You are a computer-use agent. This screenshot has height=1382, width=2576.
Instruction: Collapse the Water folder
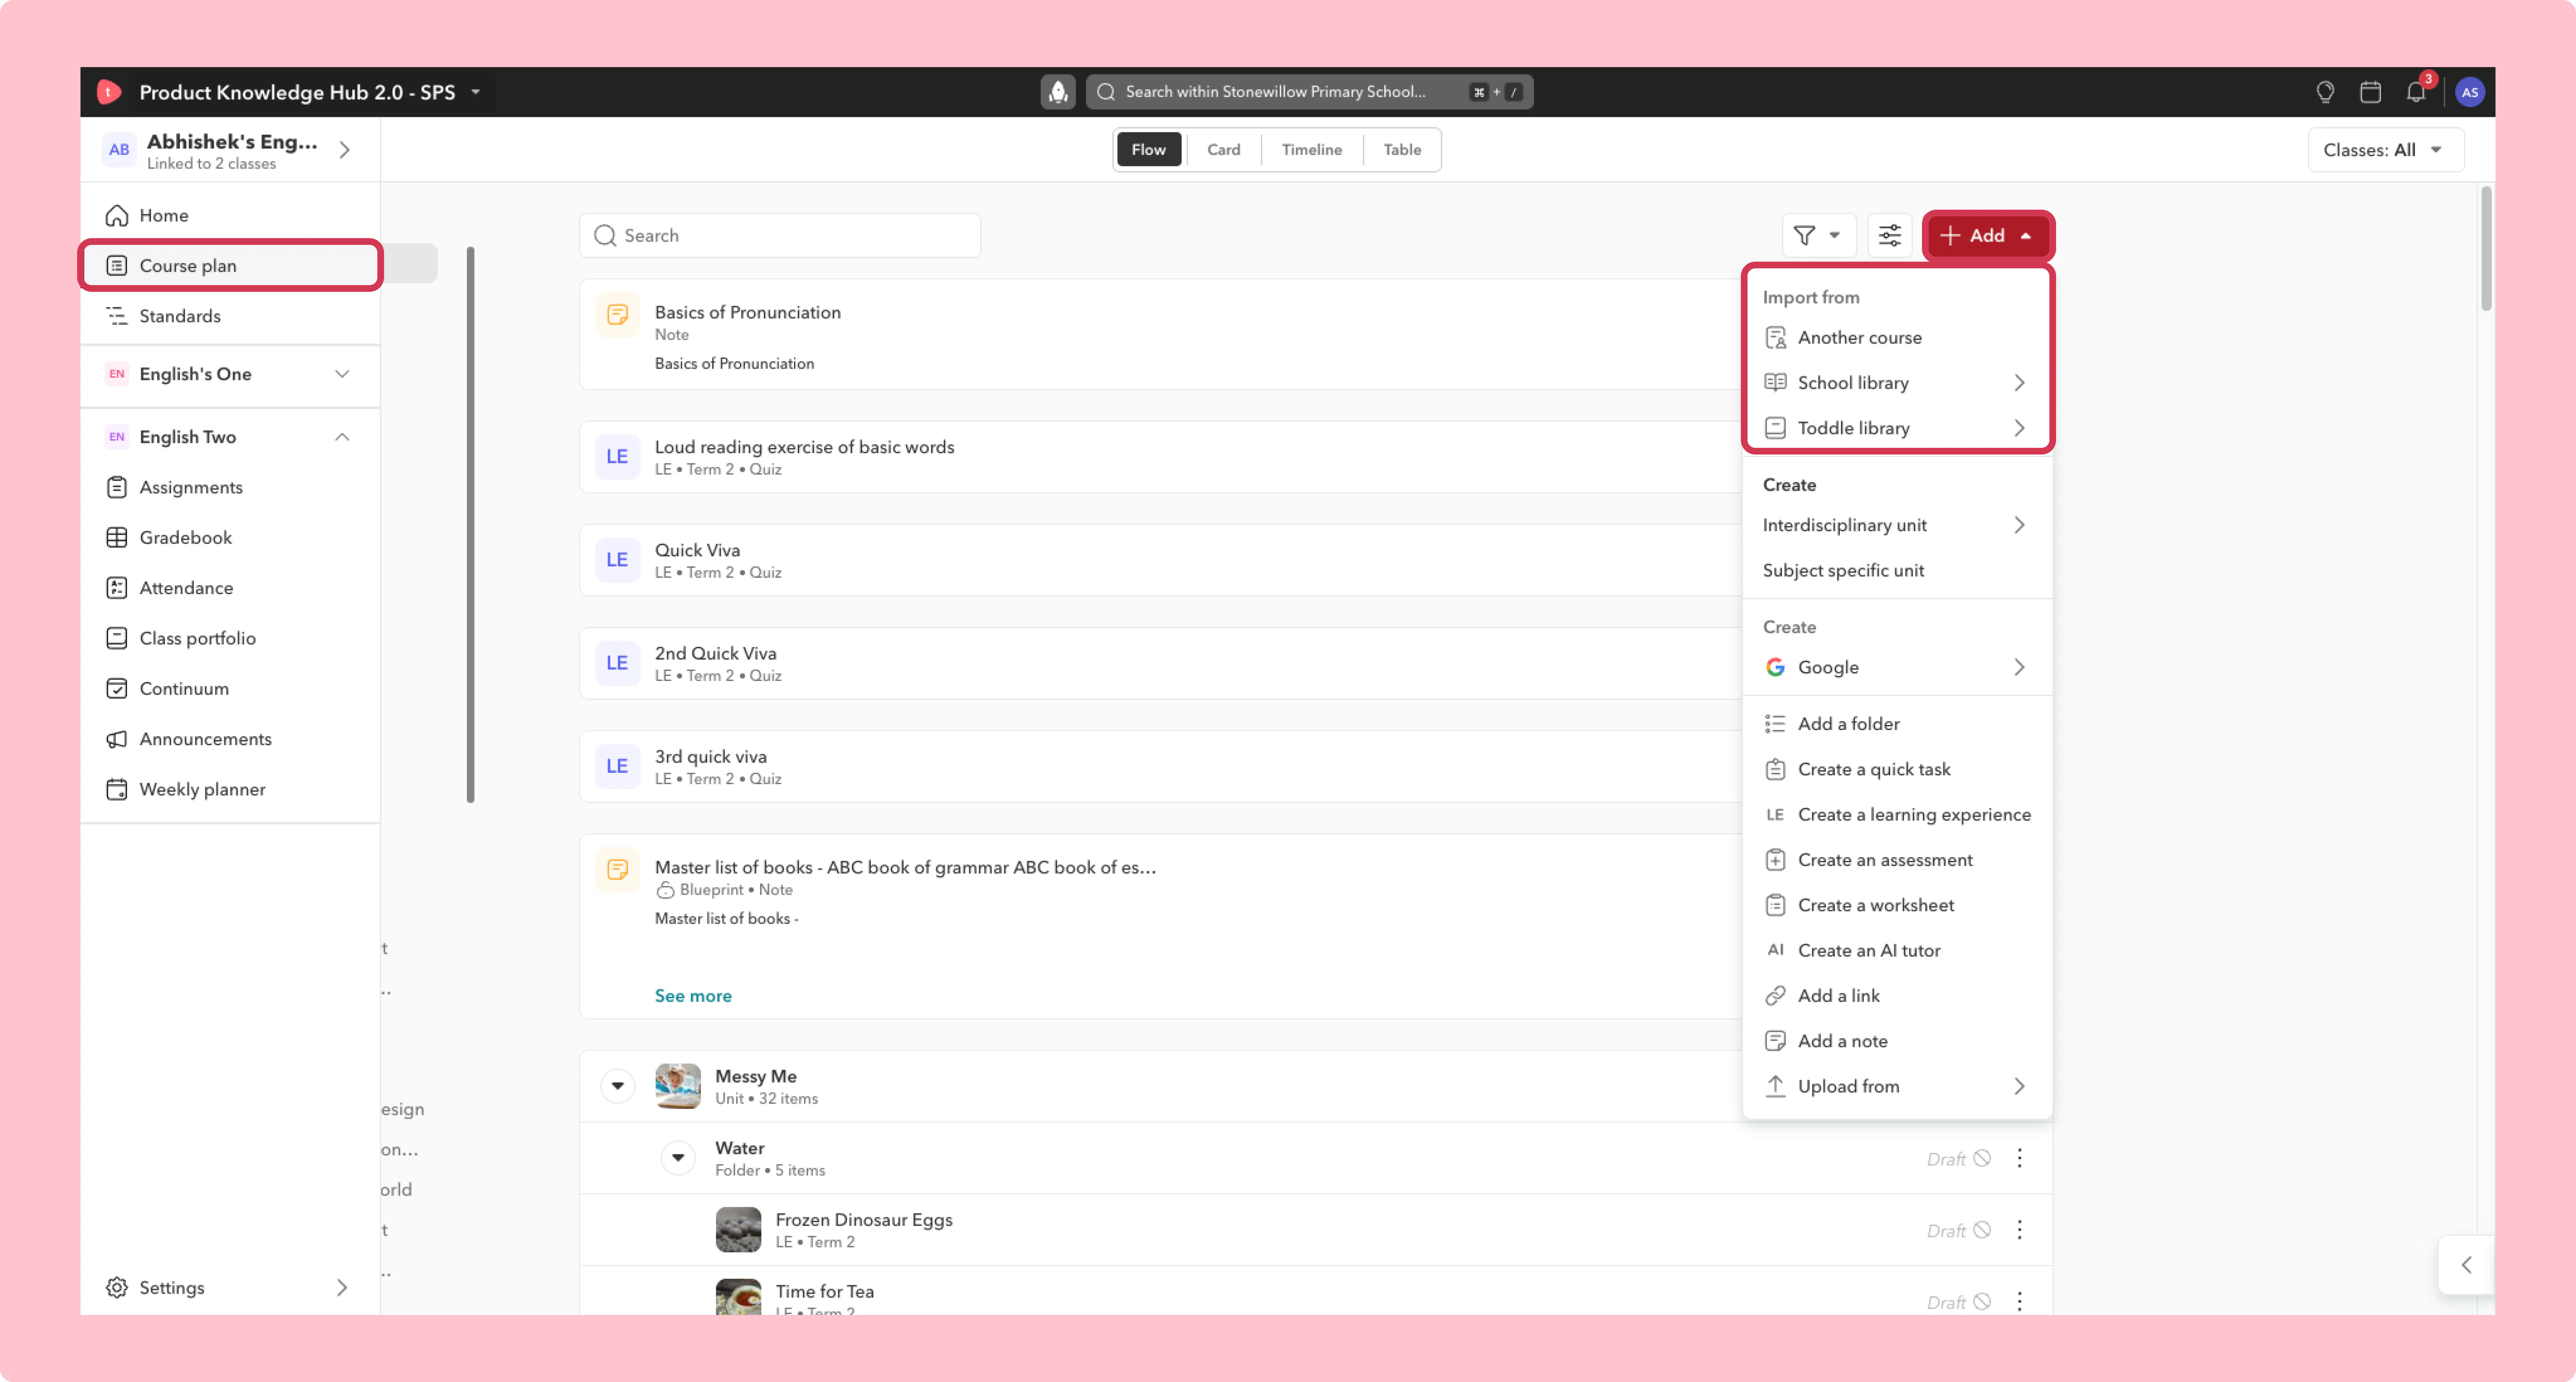[x=678, y=1158]
